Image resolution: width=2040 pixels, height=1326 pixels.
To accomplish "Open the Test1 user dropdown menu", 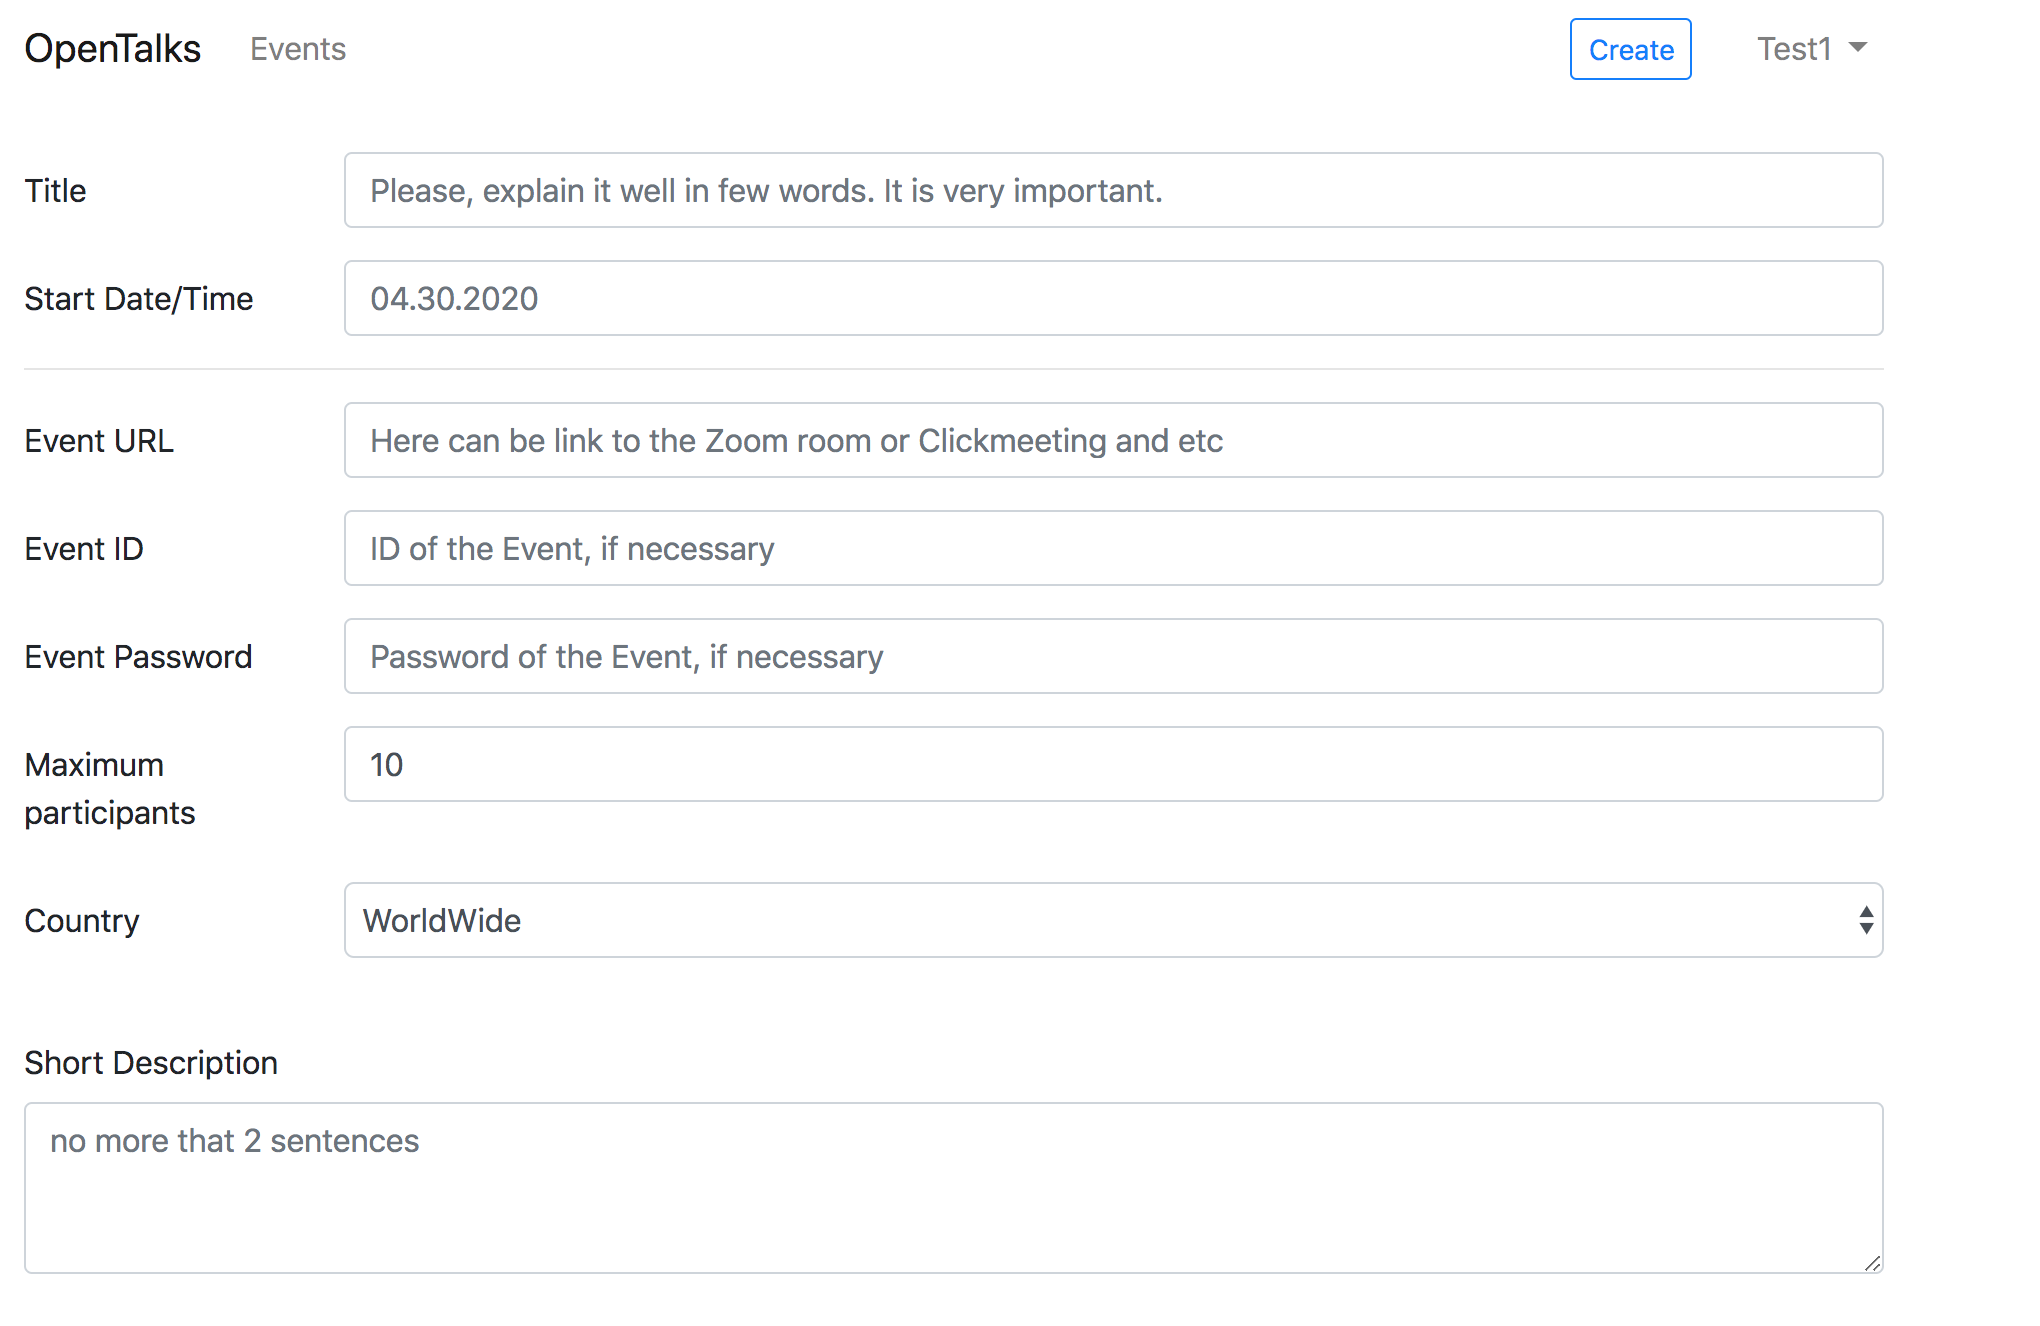I will click(x=1812, y=49).
